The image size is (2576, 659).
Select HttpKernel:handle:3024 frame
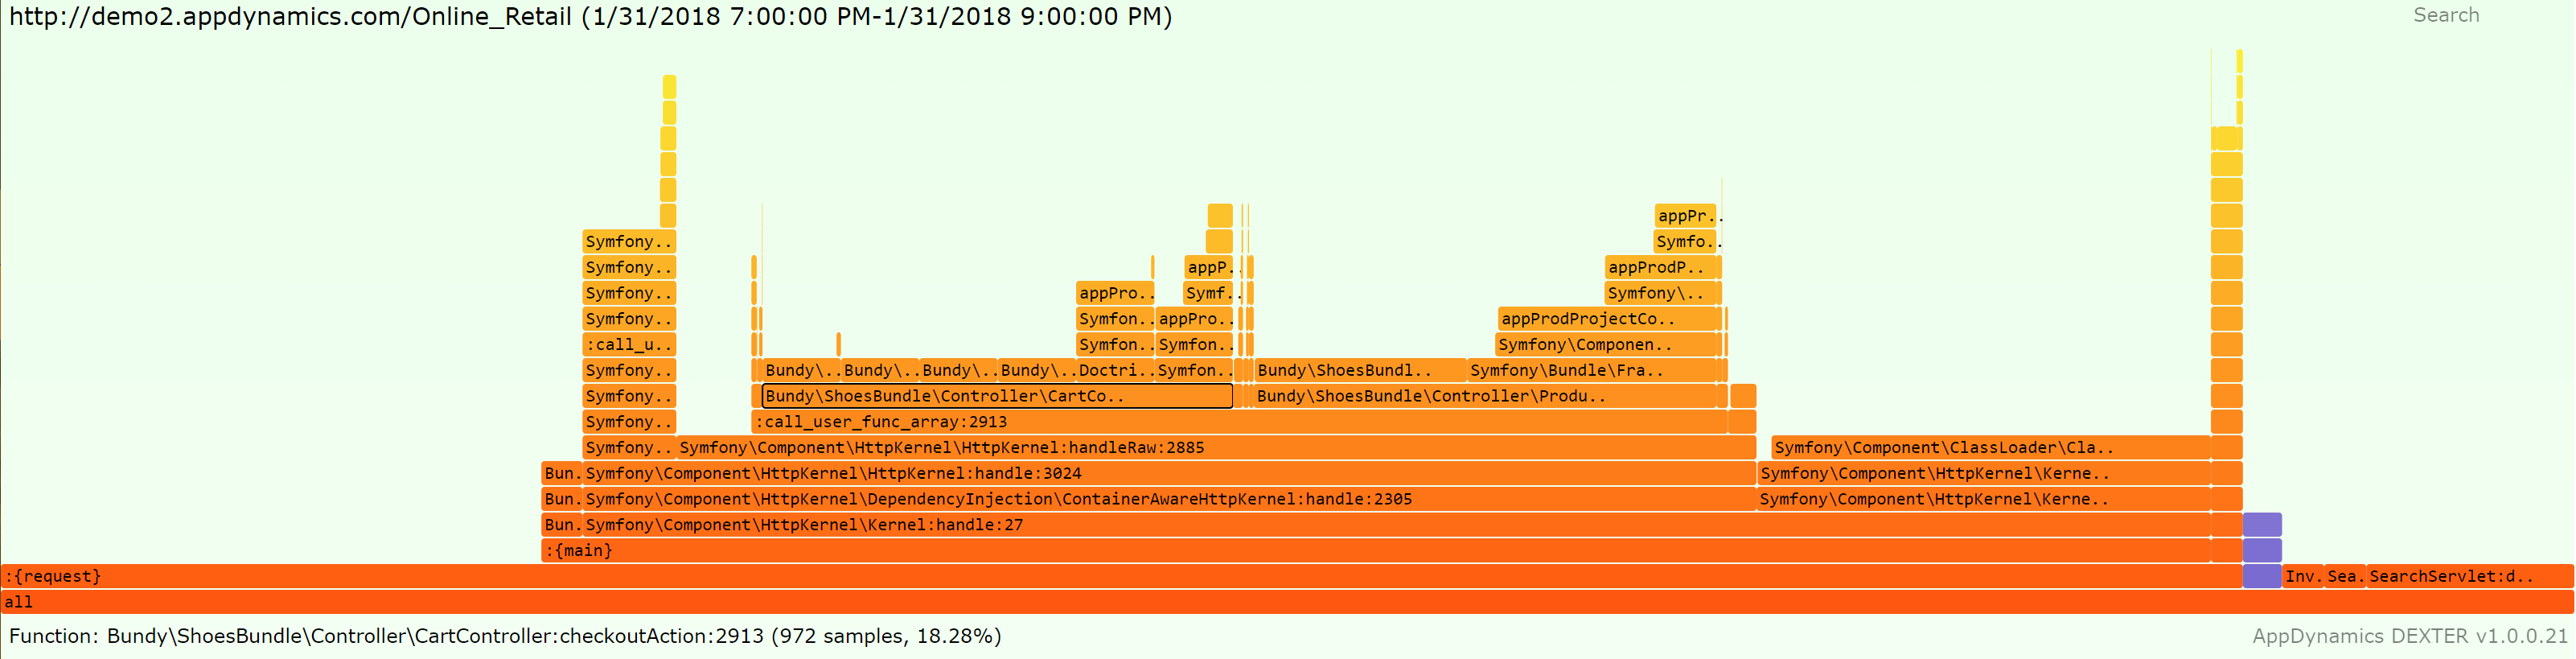point(1168,473)
